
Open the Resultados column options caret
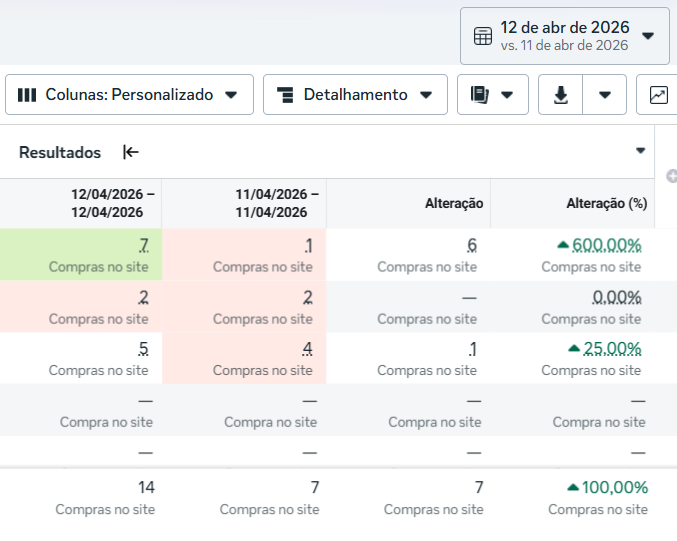tap(641, 151)
